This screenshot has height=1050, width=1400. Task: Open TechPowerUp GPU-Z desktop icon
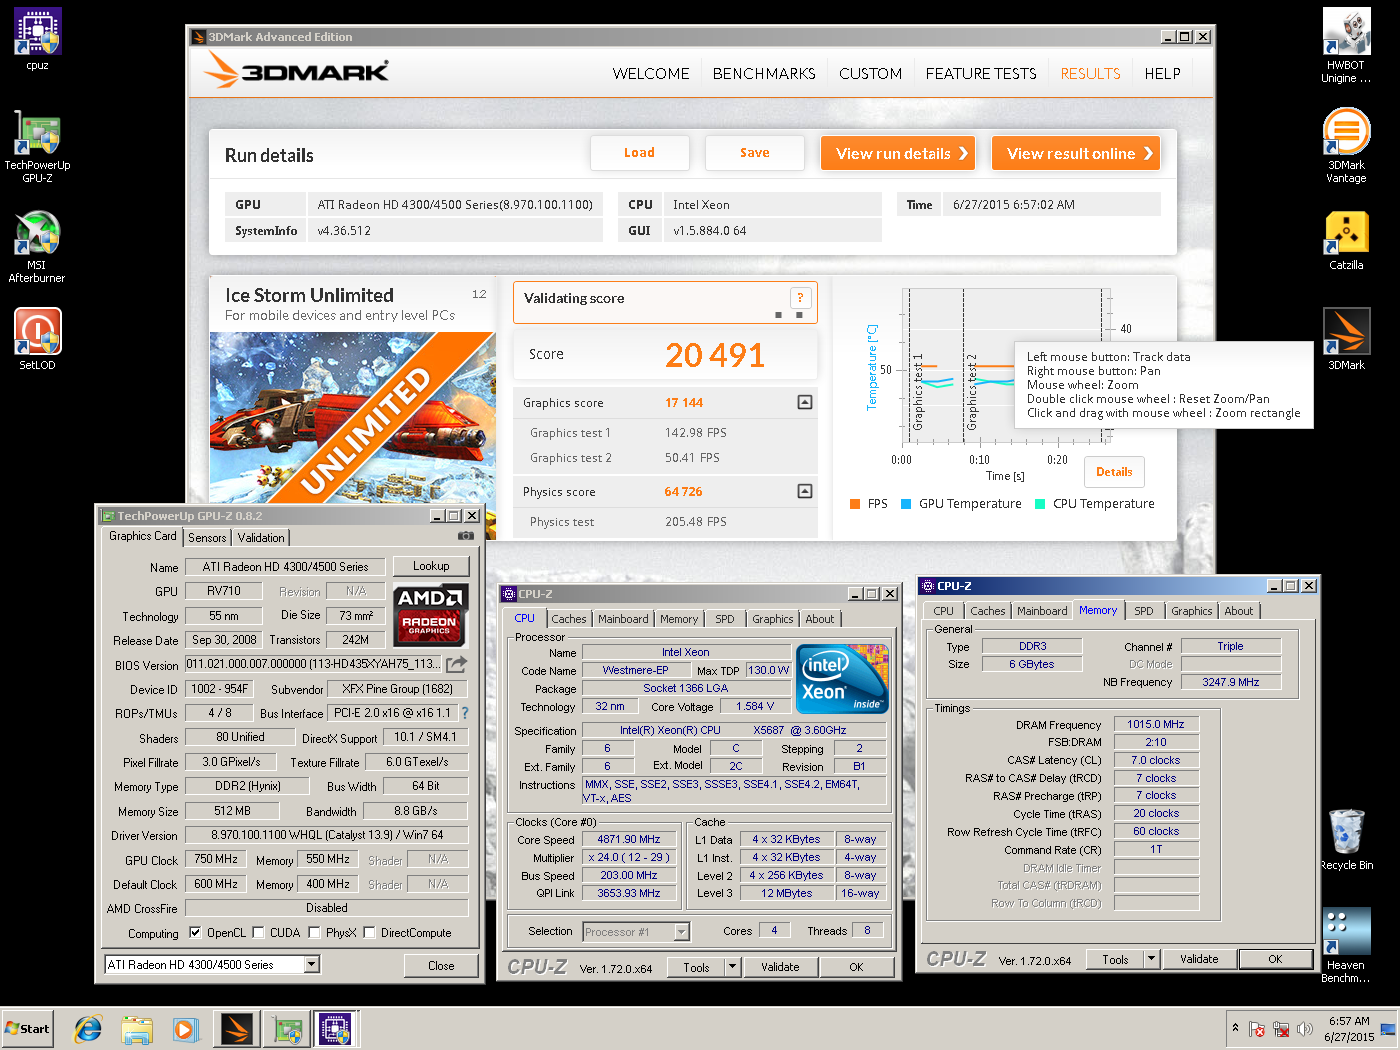37,146
